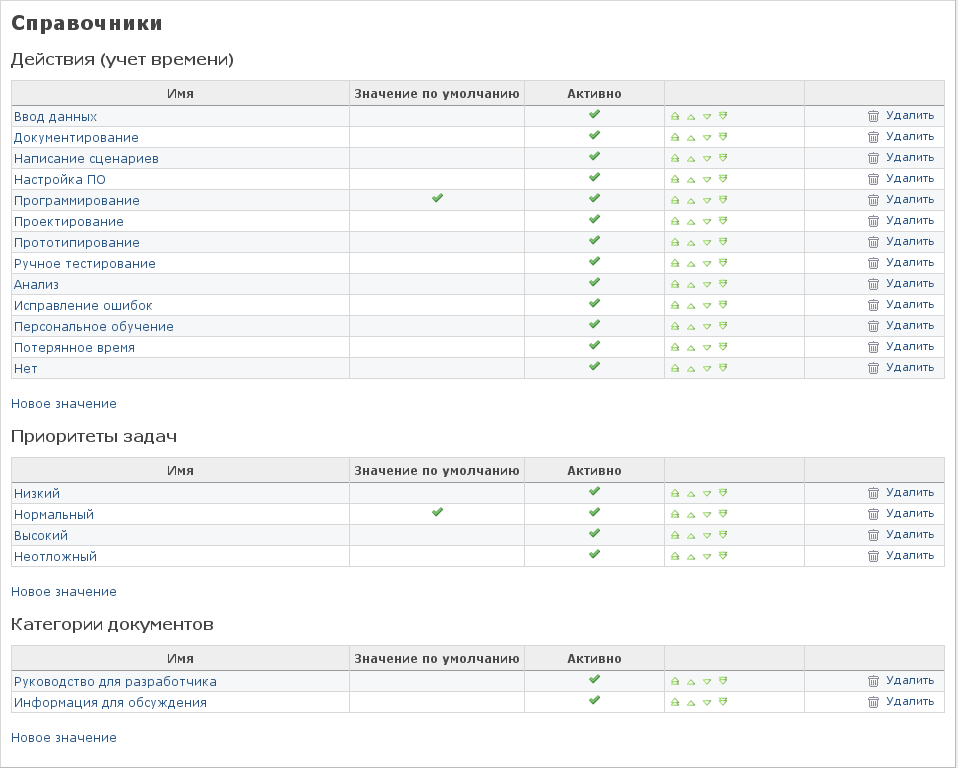The width and height of the screenshot is (958, 768).
Task: Add new value under "Категории документов"
Action: click(64, 738)
